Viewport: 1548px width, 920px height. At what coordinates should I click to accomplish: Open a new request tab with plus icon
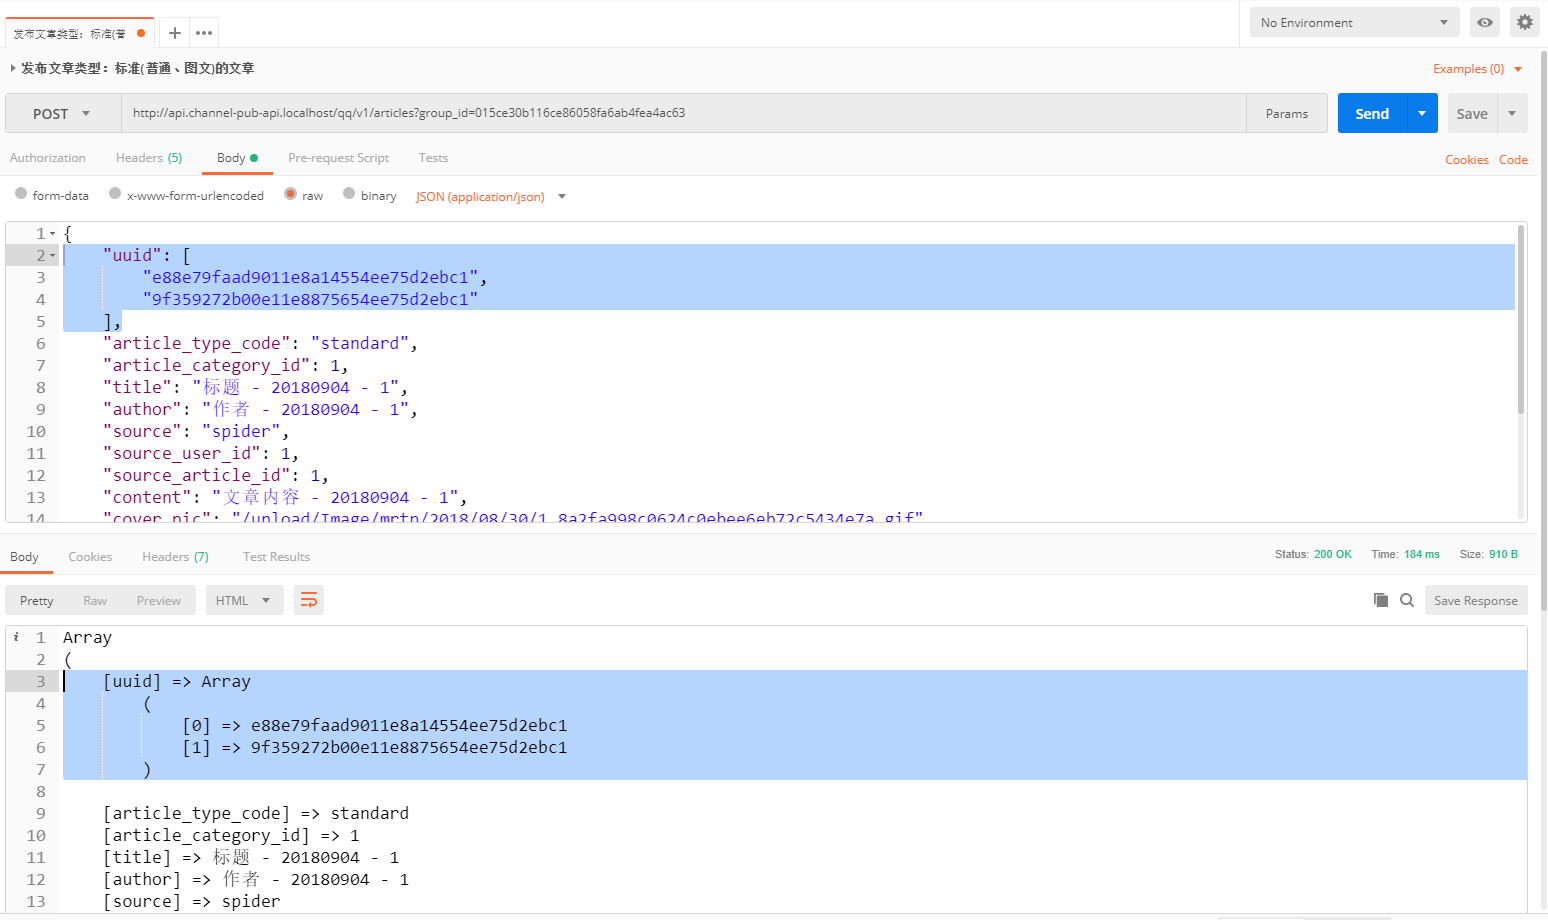174,33
